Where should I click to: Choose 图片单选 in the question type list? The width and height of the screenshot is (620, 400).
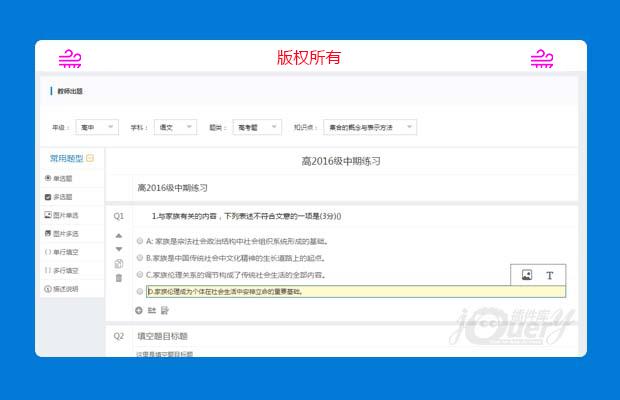click(61, 215)
